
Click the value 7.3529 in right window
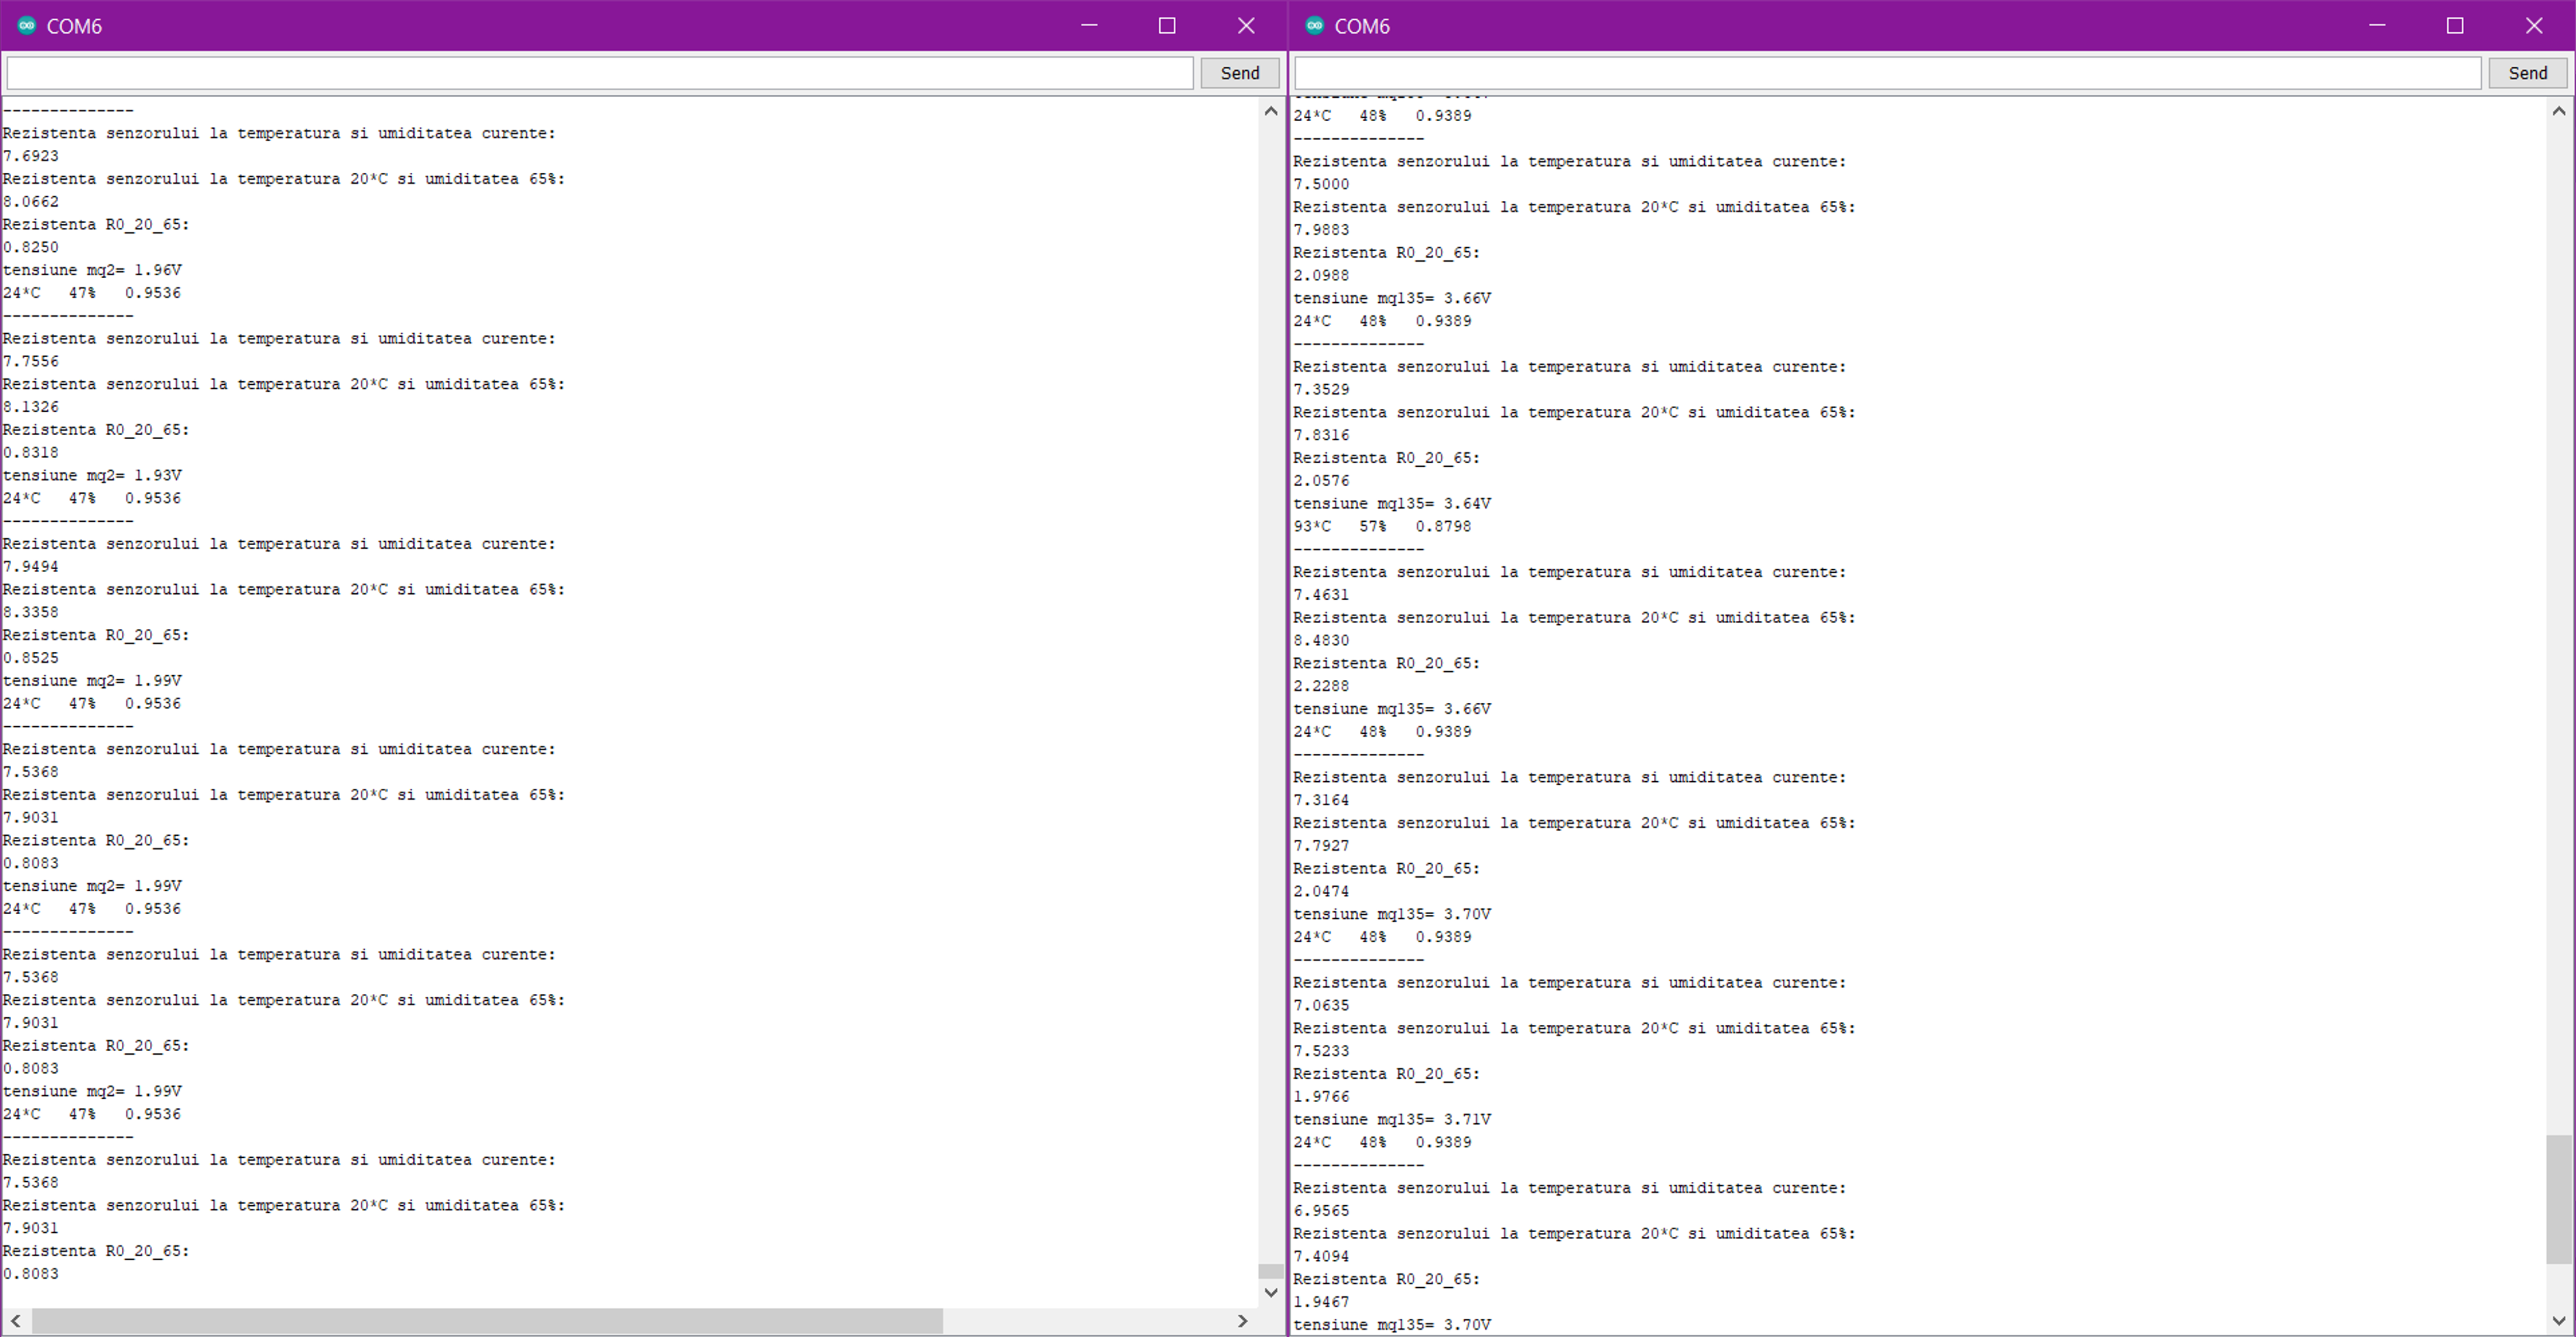tap(1321, 389)
